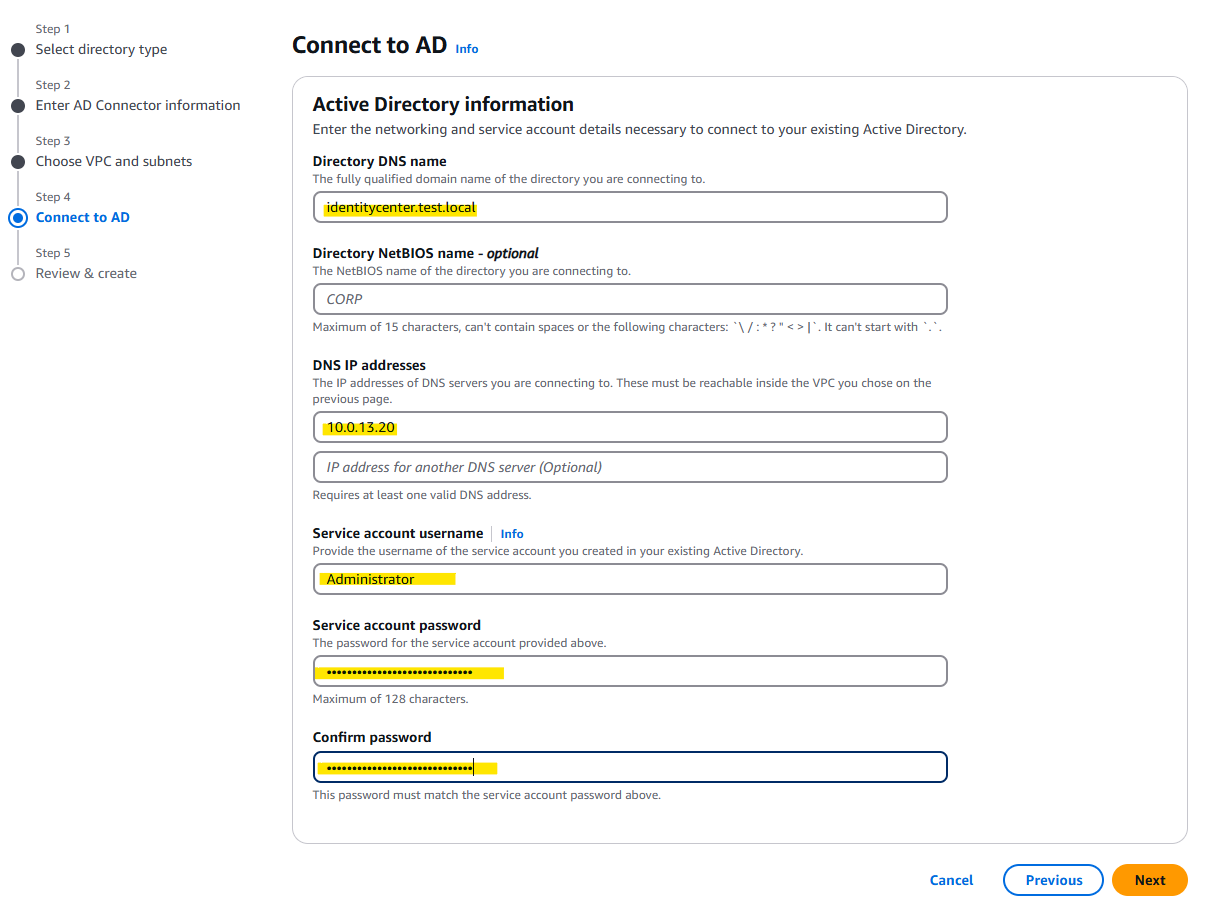
Task: Go to Select directory type step
Action: pyautogui.click(x=101, y=50)
